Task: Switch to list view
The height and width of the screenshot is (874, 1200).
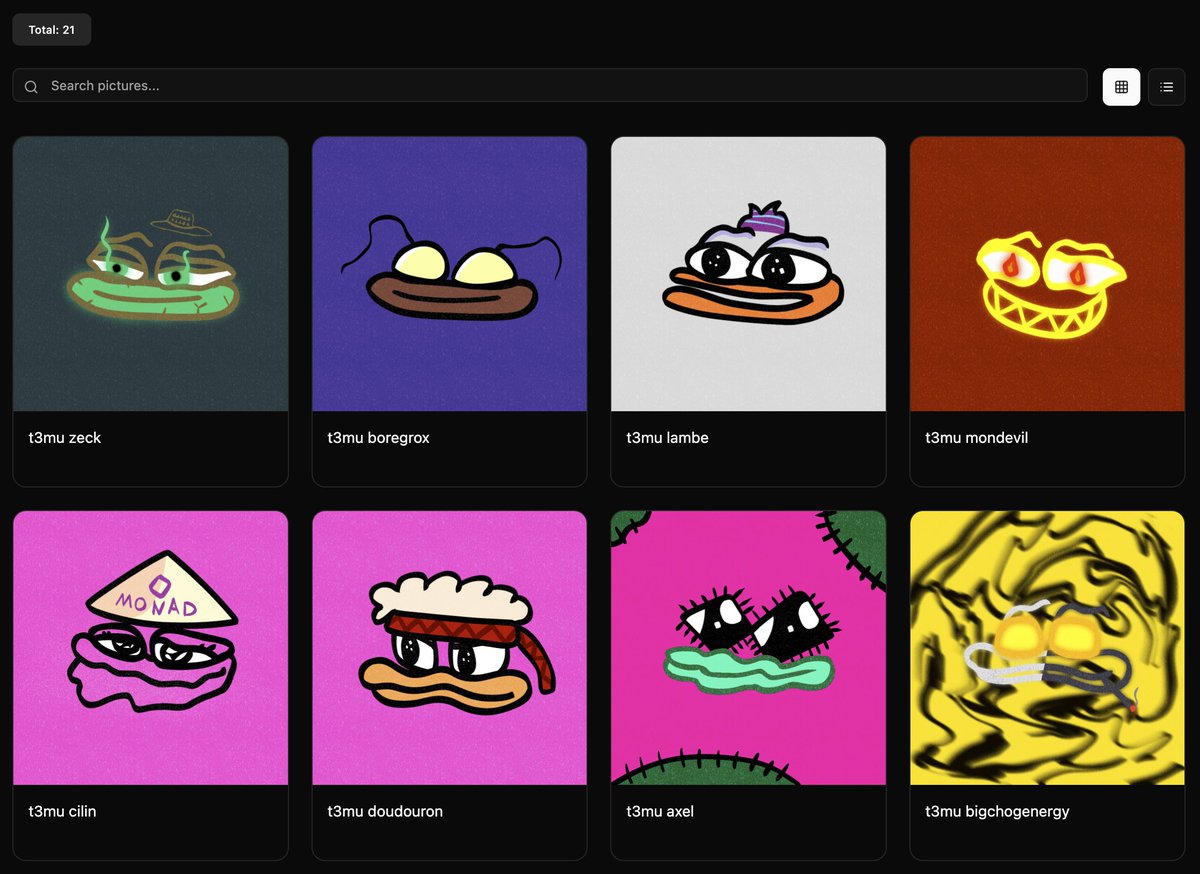Action: [x=1166, y=87]
